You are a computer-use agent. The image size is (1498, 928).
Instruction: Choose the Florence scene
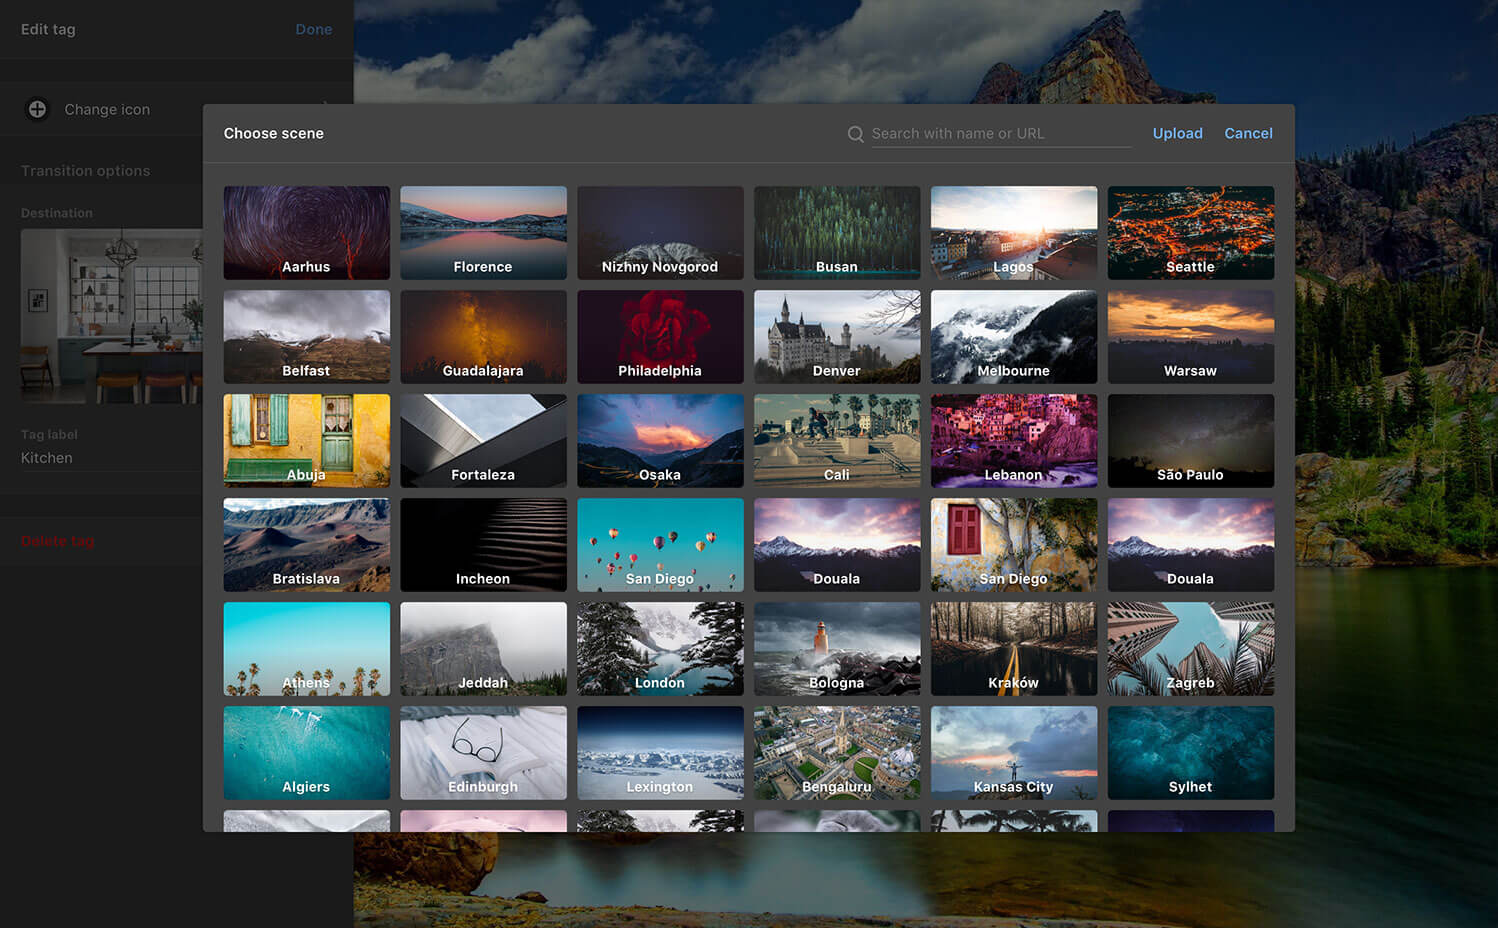(x=483, y=232)
